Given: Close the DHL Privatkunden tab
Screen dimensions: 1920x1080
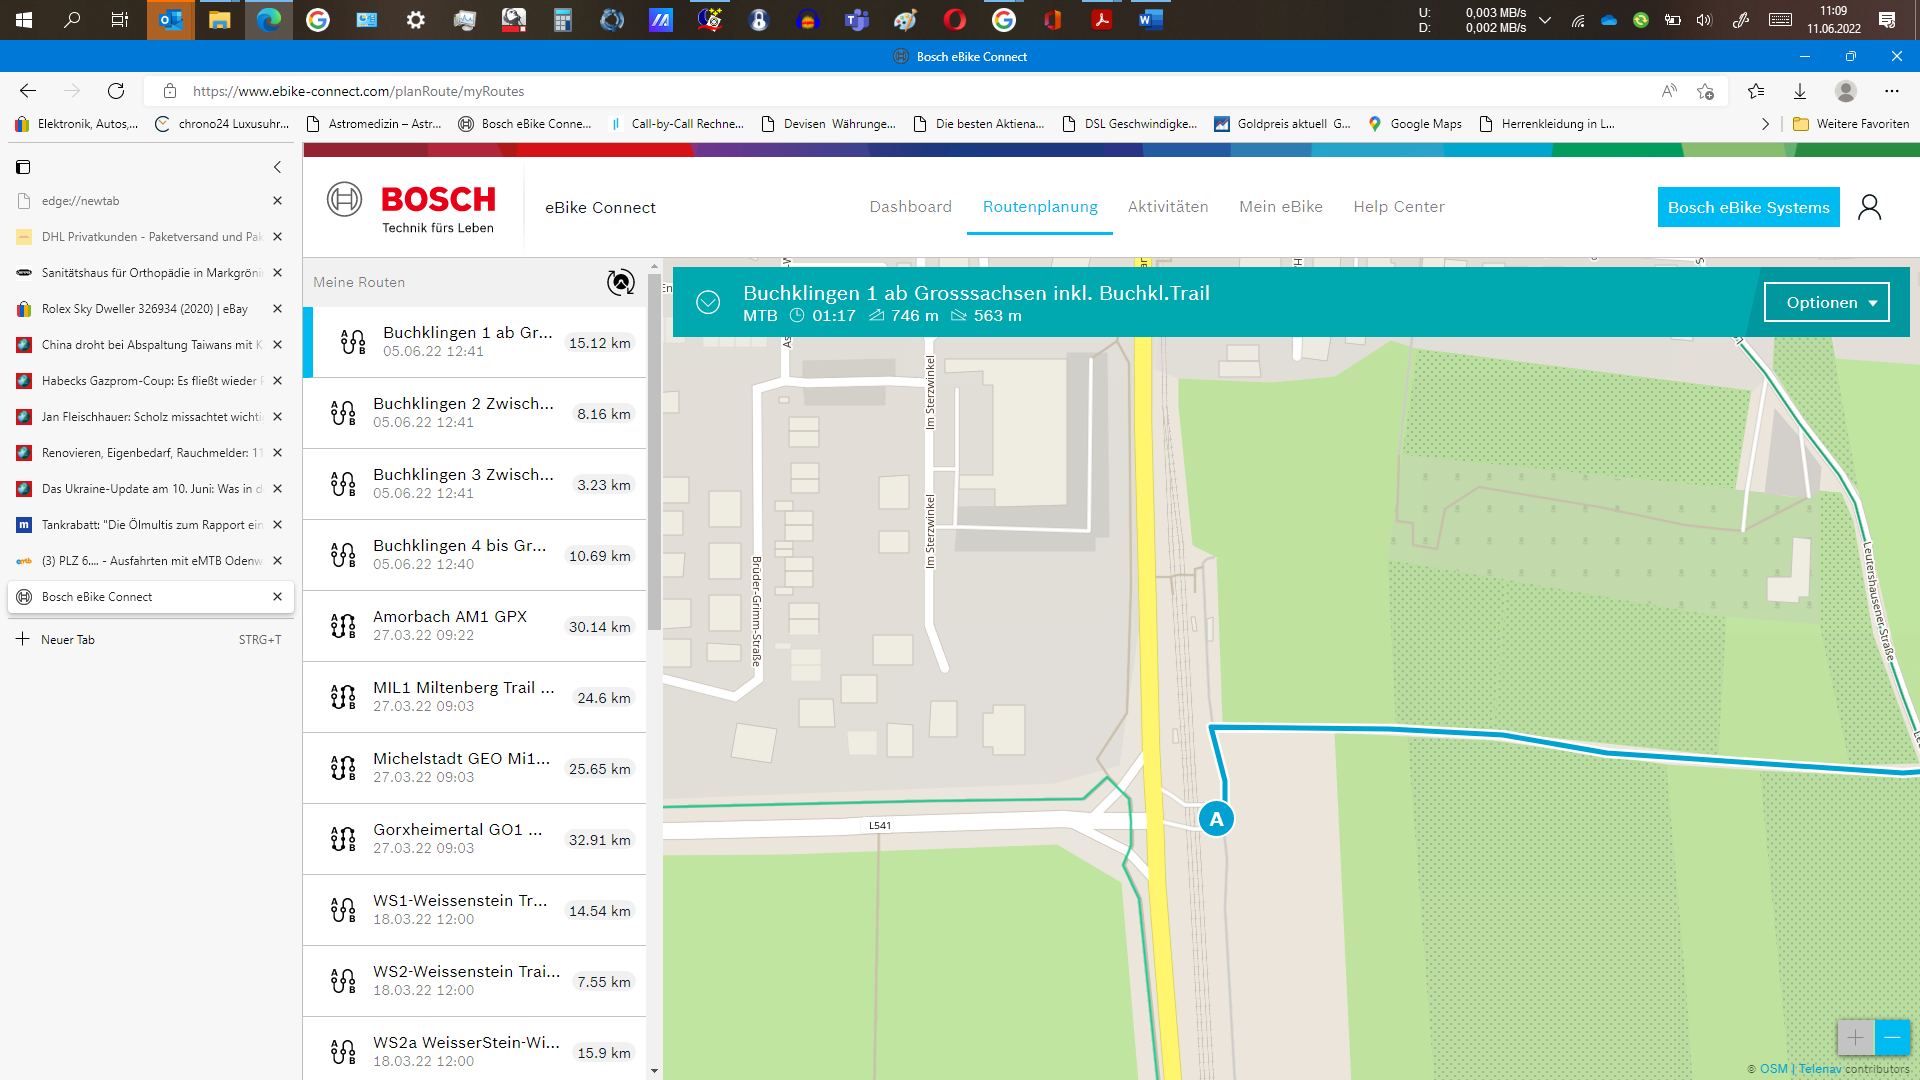Looking at the screenshot, I should (278, 237).
